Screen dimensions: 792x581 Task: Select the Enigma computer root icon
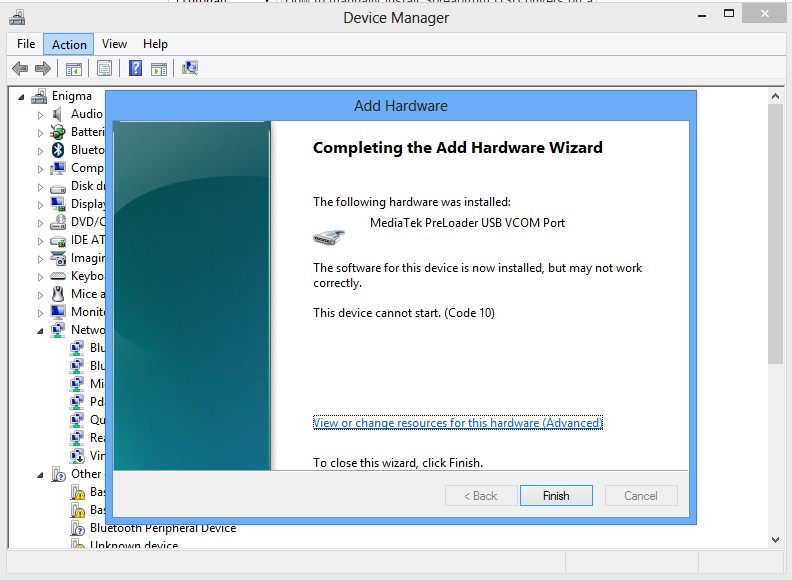(39, 96)
